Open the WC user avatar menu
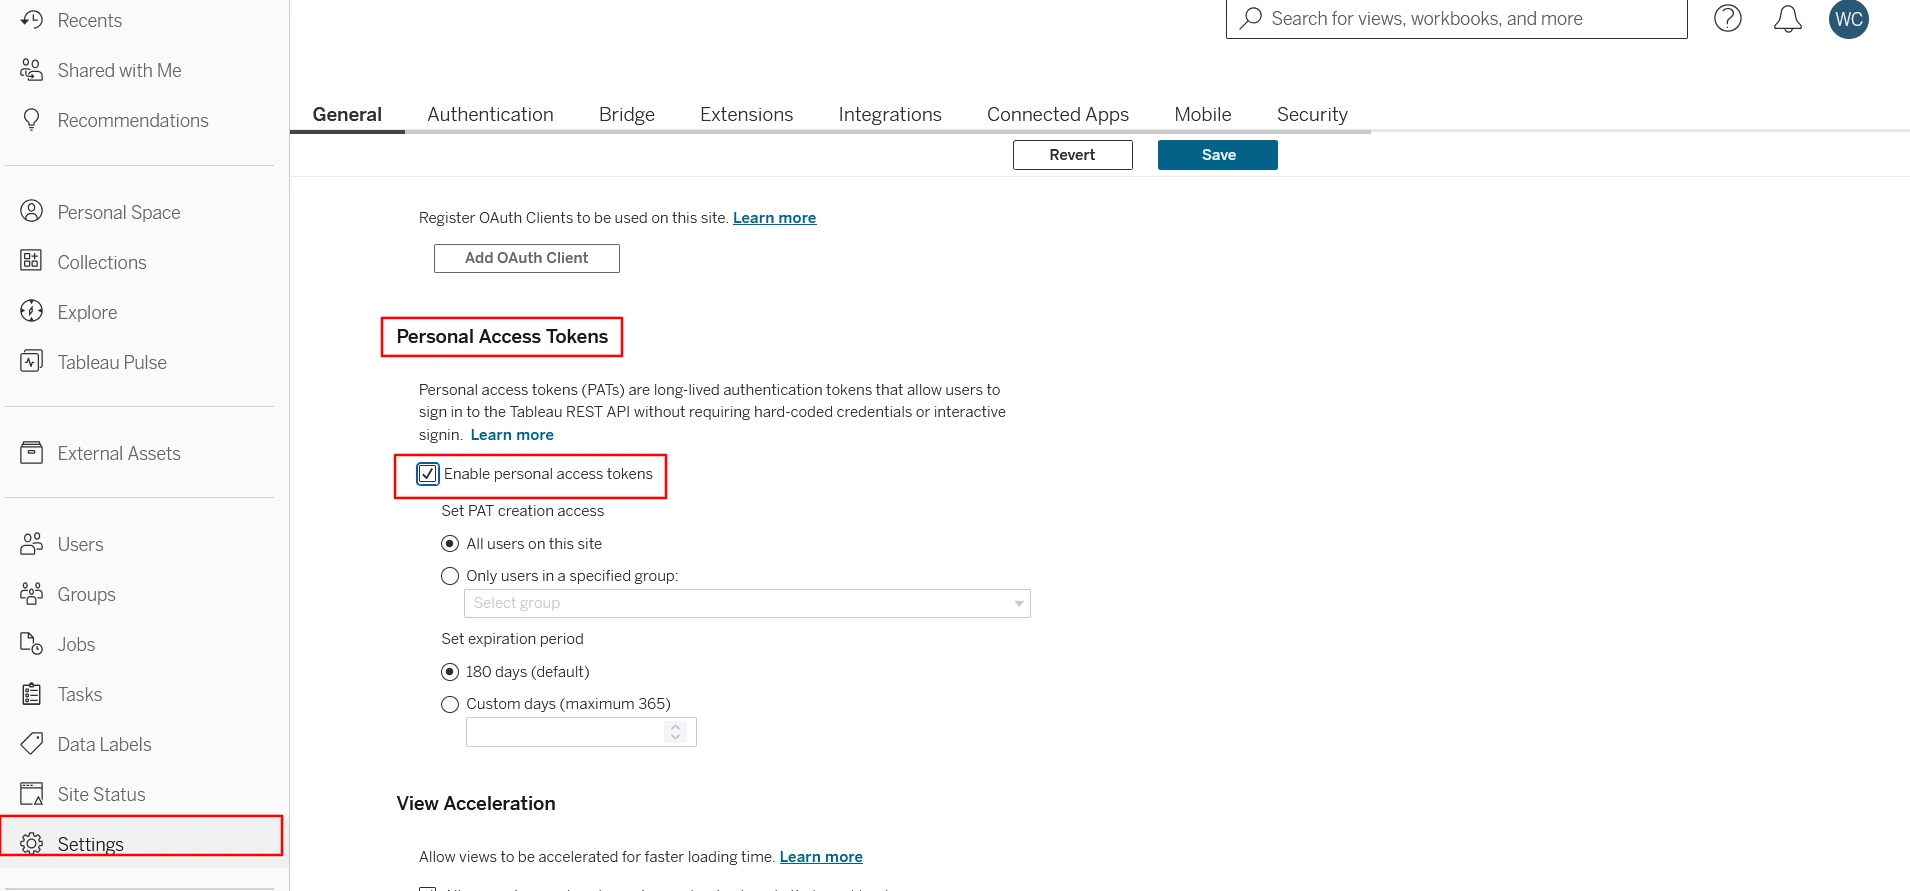 pyautogui.click(x=1849, y=19)
